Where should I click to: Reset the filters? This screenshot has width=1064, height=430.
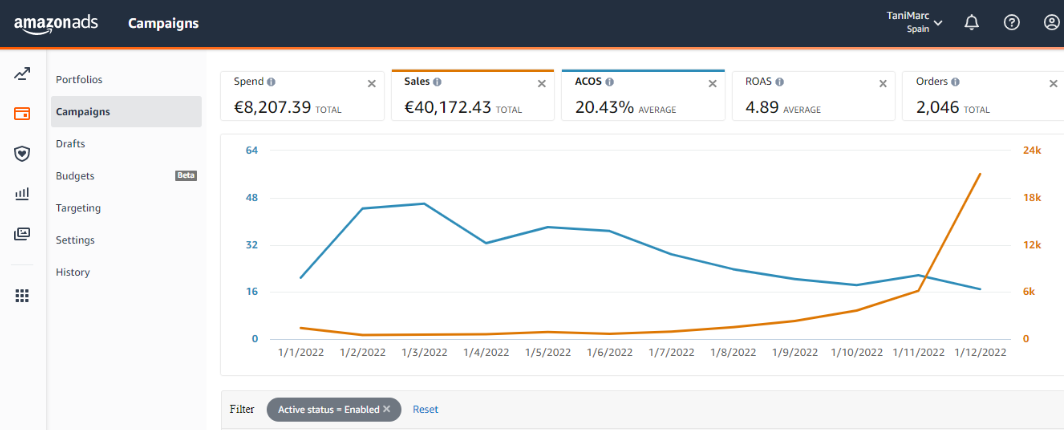point(425,410)
